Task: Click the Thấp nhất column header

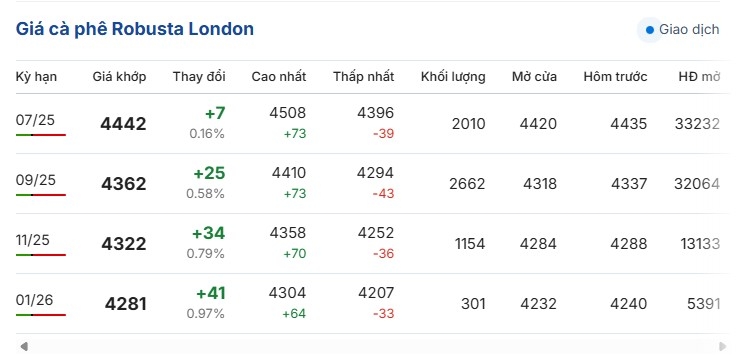Action: [x=363, y=77]
